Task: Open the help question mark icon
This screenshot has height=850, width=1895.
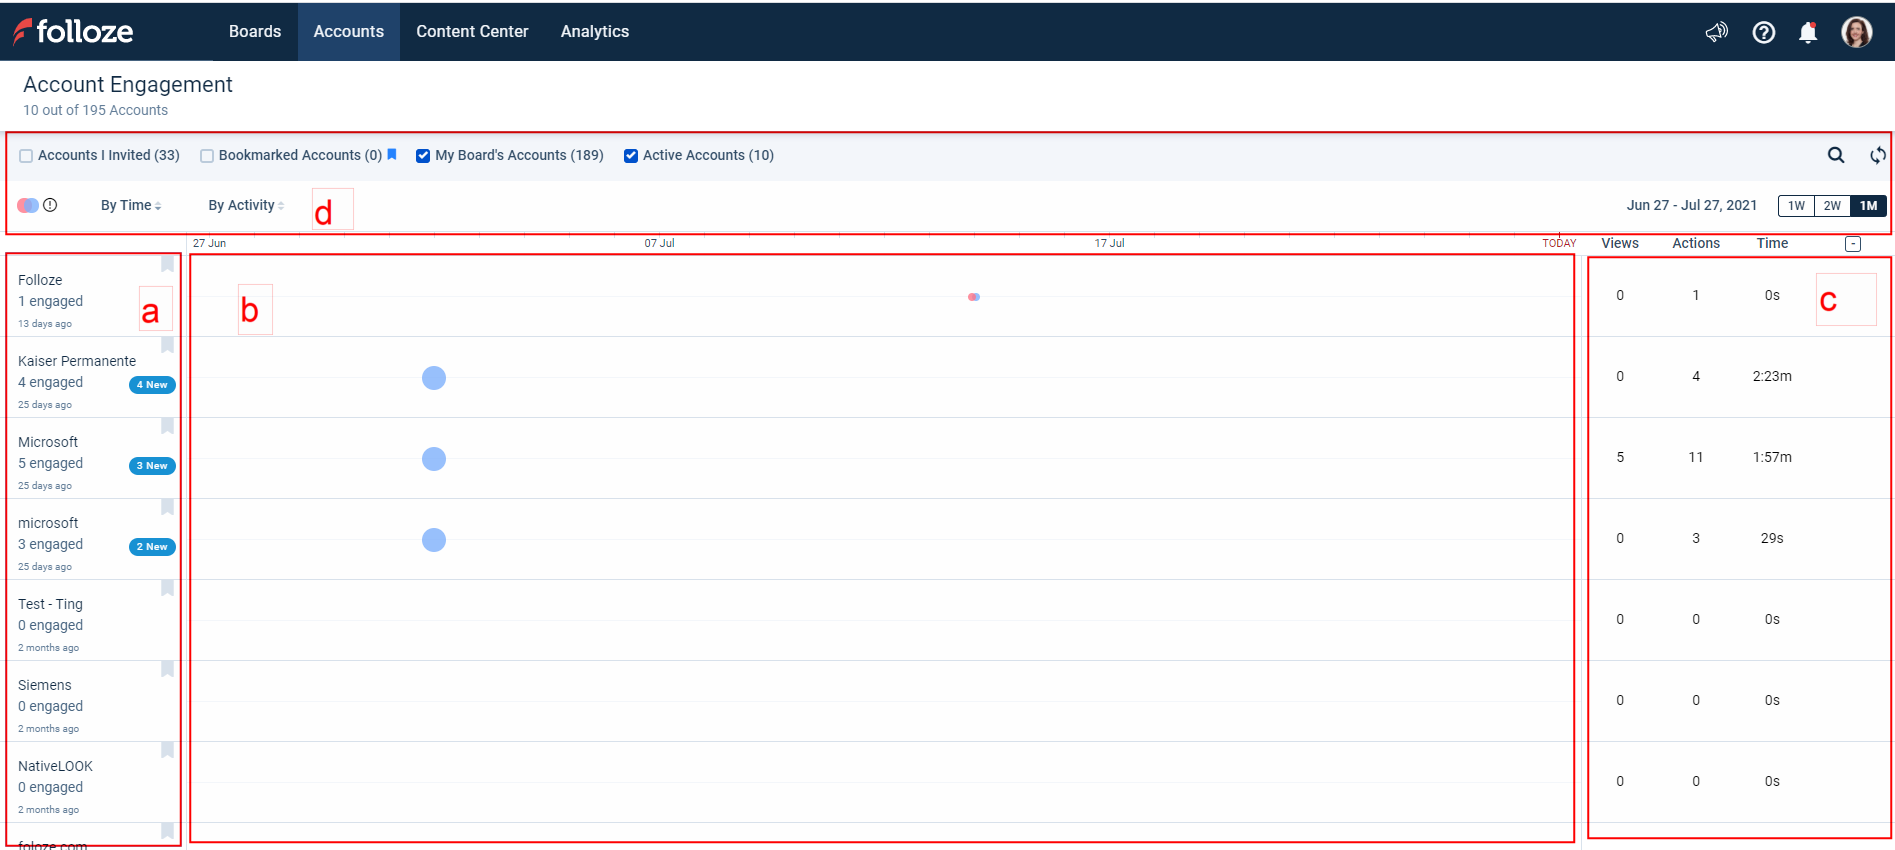Action: (1764, 32)
